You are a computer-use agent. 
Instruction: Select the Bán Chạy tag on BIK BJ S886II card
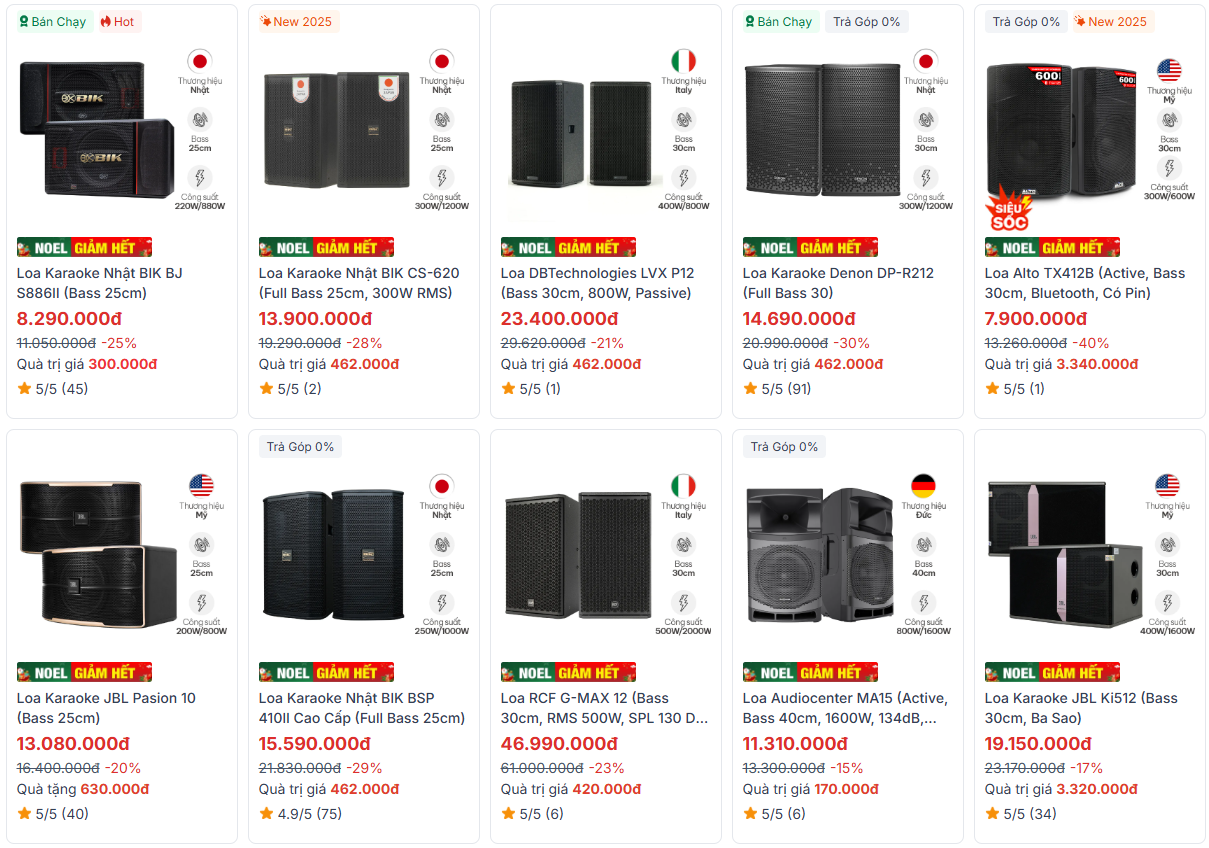point(53,22)
